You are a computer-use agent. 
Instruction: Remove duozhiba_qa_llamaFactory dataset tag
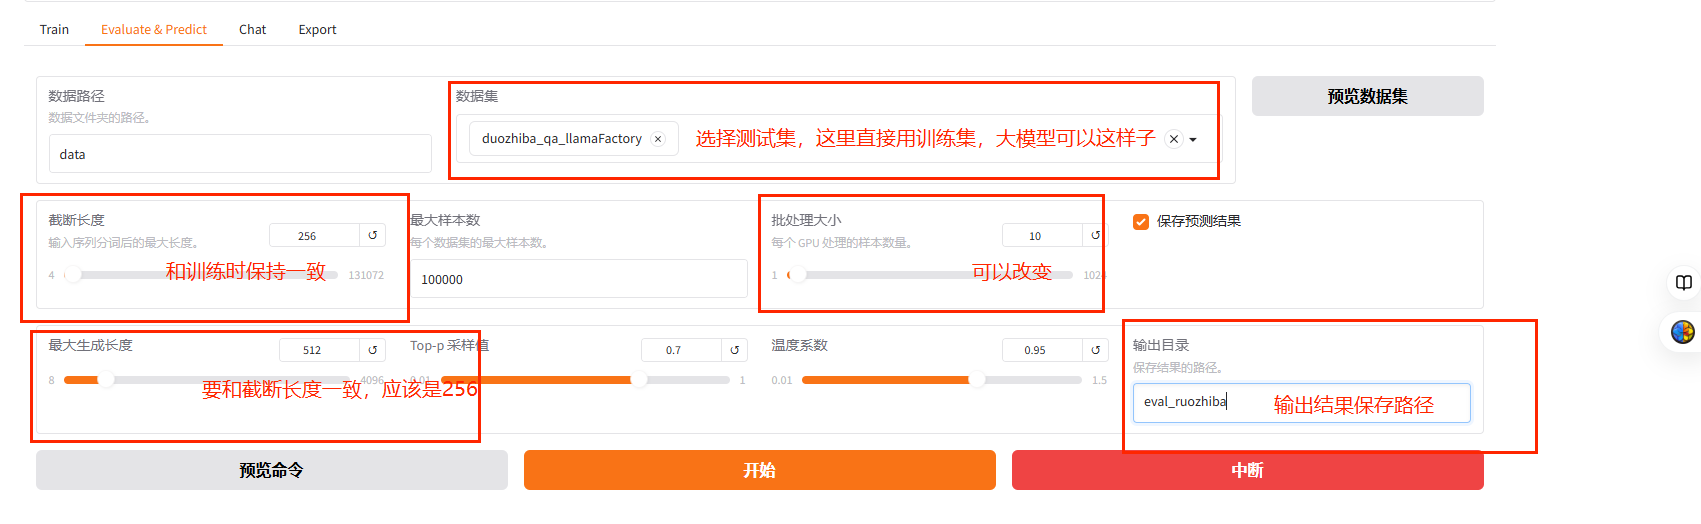658,139
